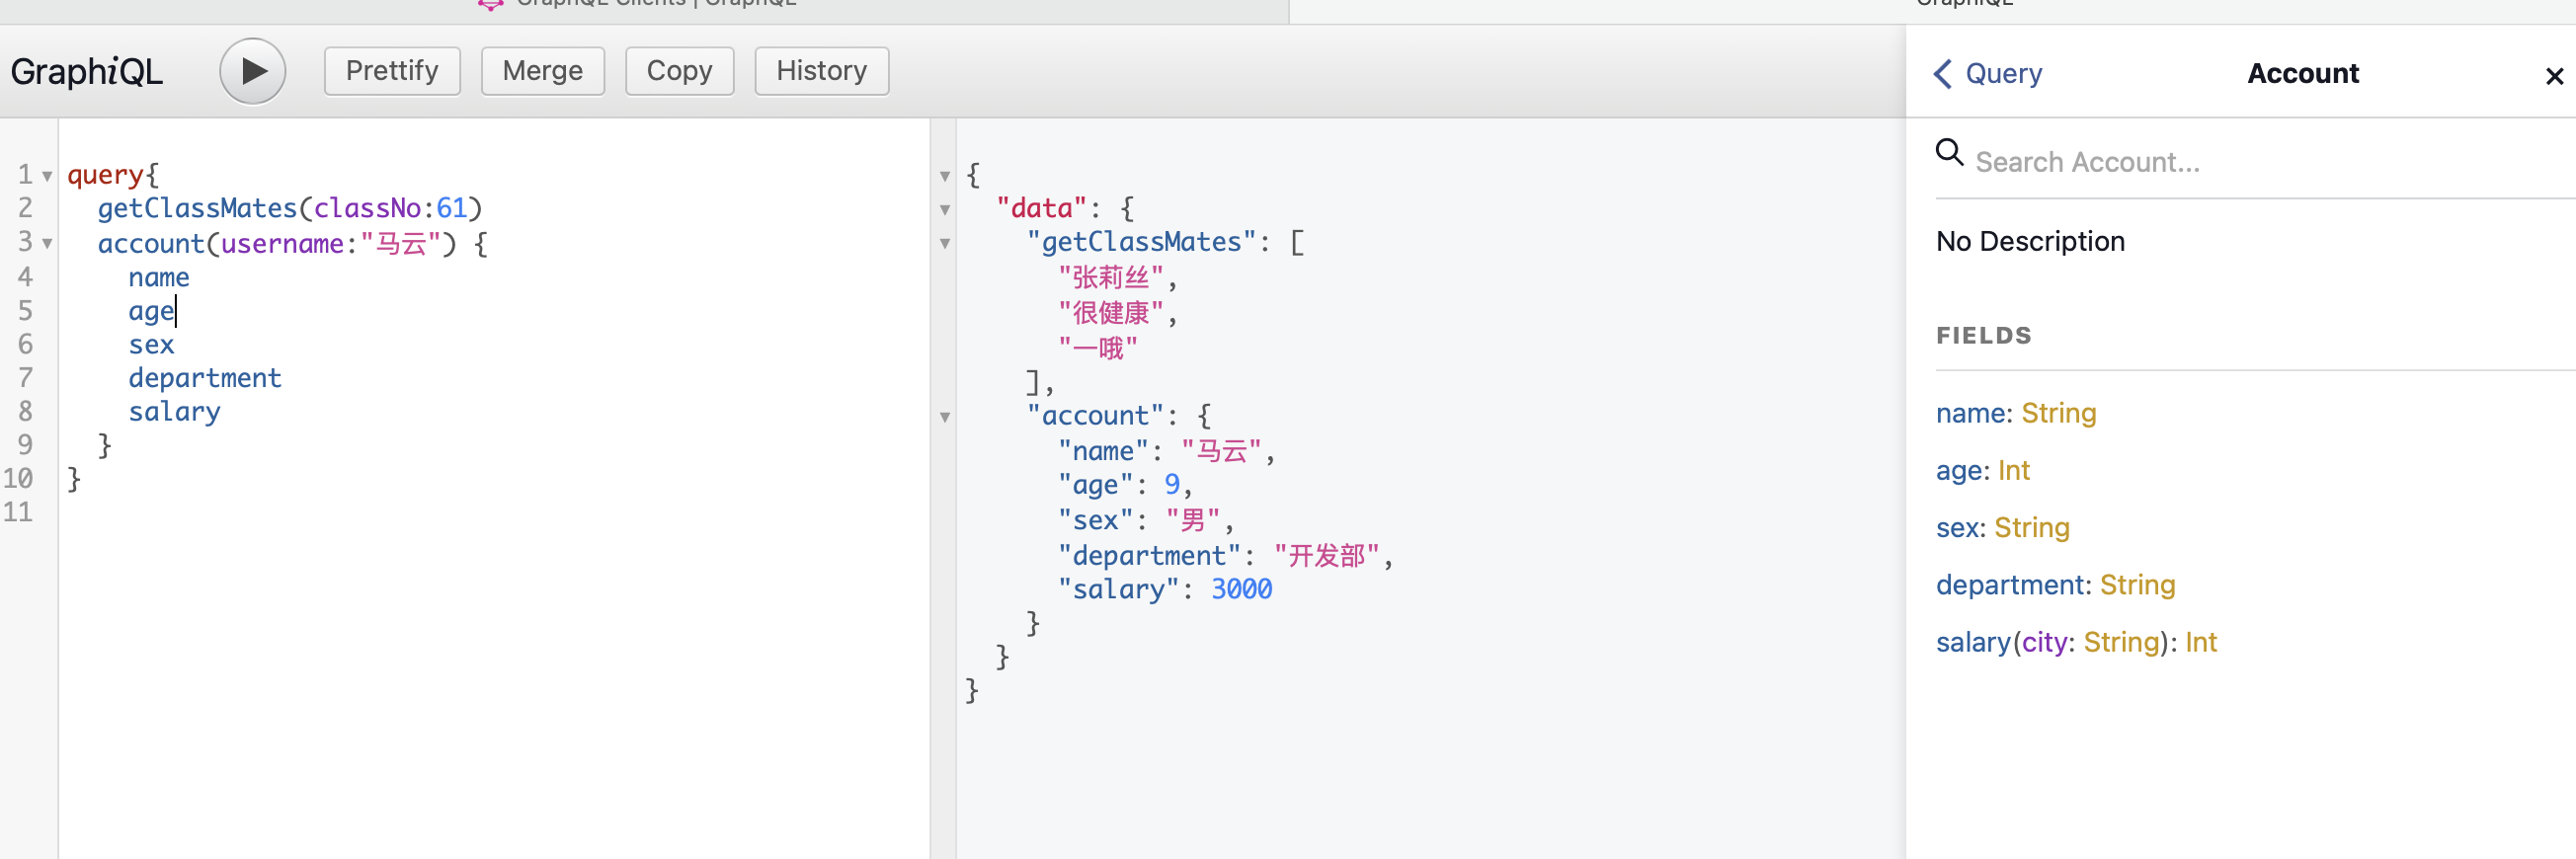Close the documentation explorer panel
Image resolution: width=2576 pixels, height=859 pixels.
(2554, 76)
